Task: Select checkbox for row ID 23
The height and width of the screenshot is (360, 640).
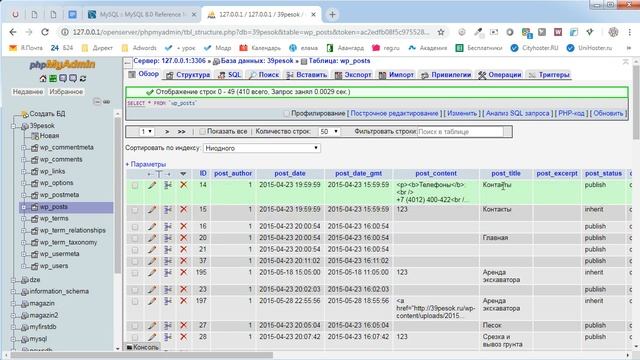Action: click(135, 290)
